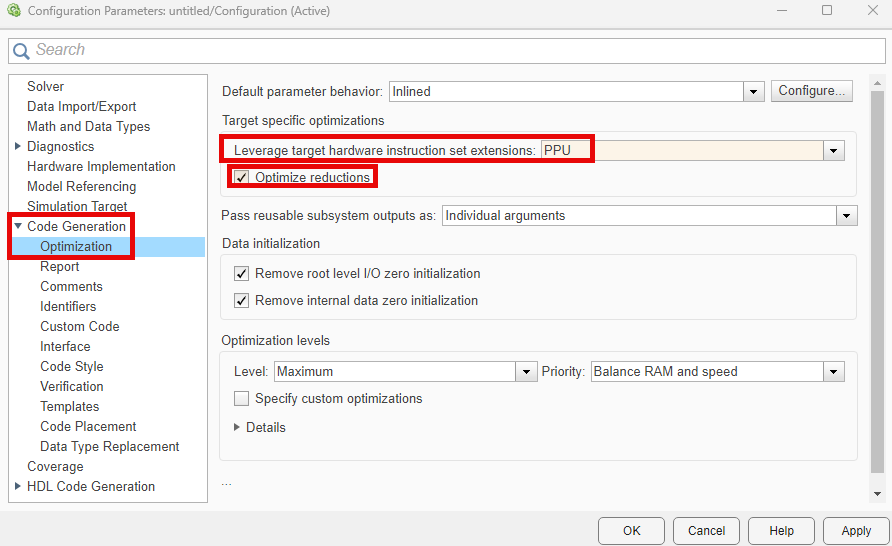Click the search magnifier icon

(21, 51)
